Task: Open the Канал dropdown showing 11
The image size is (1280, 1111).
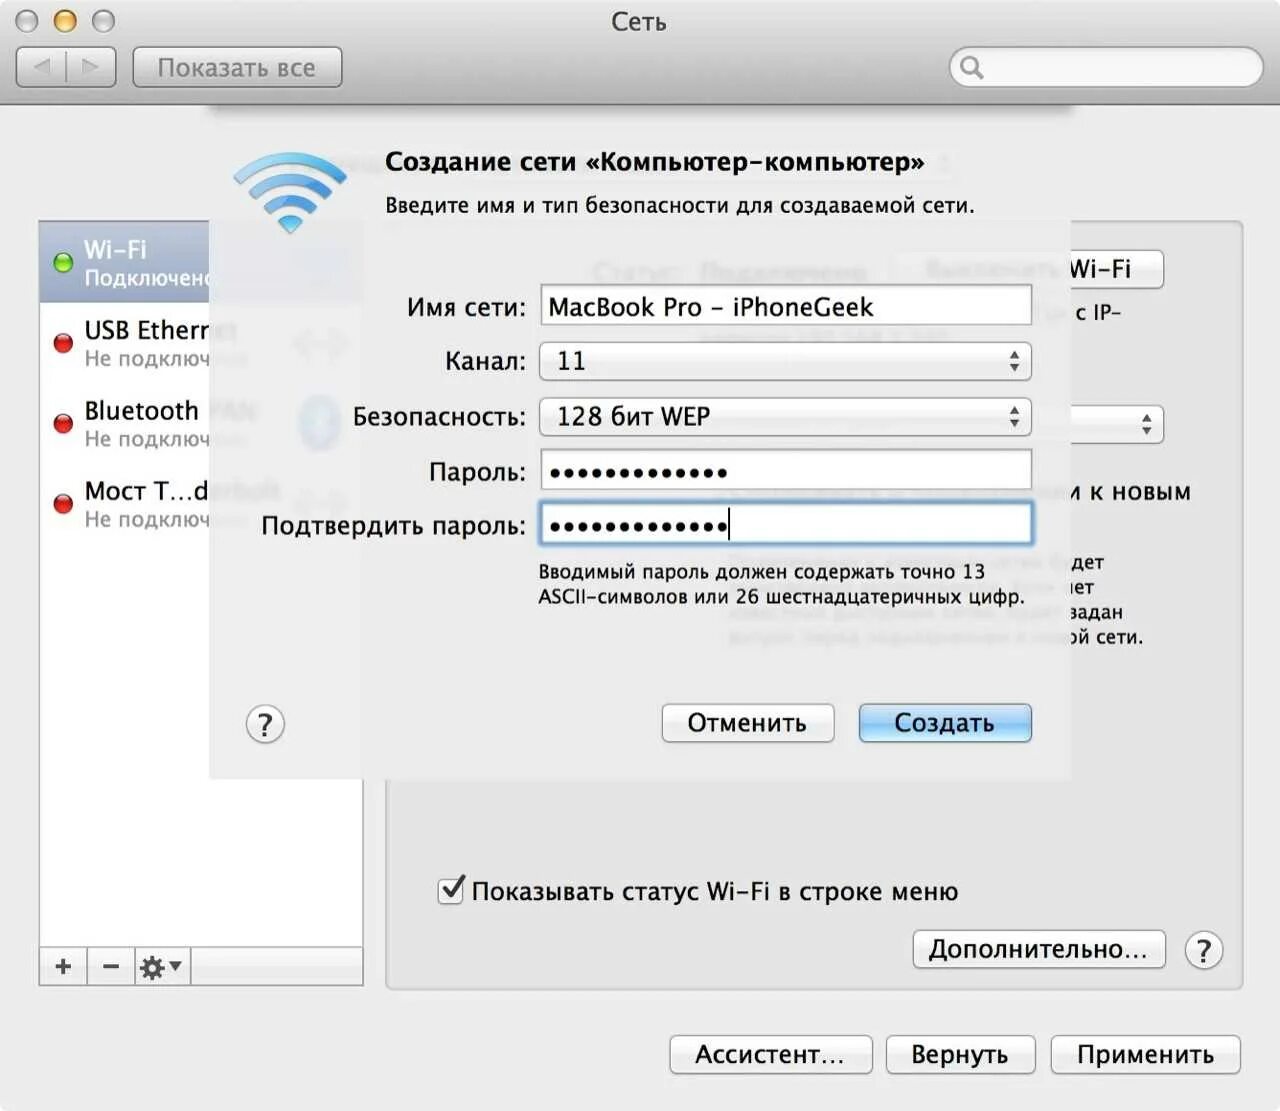Action: 785,361
